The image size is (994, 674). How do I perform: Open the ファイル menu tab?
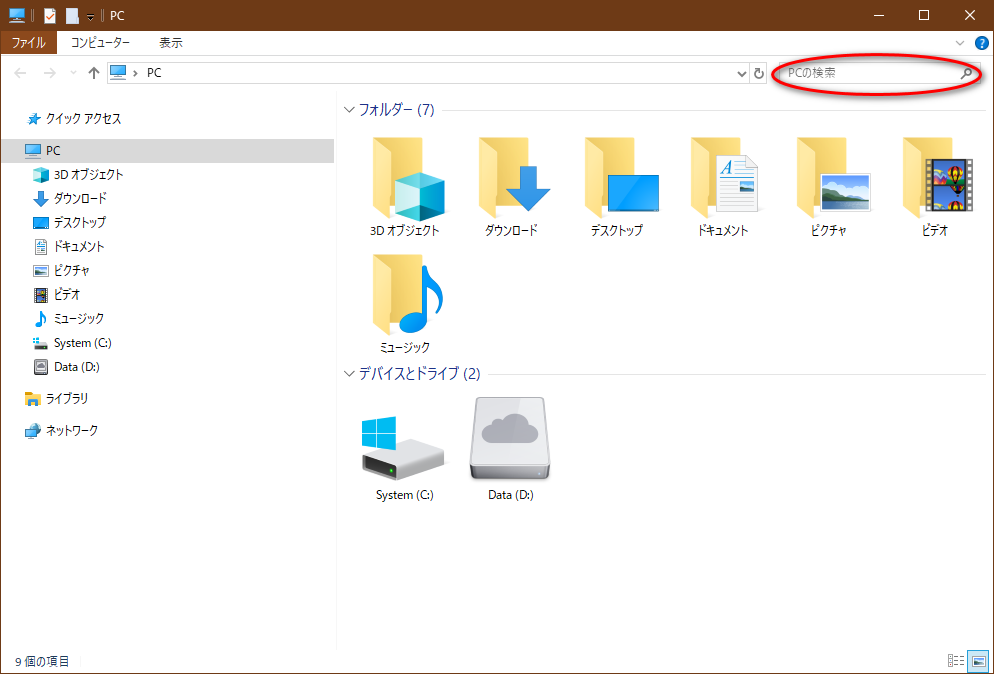pyautogui.click(x=28, y=43)
